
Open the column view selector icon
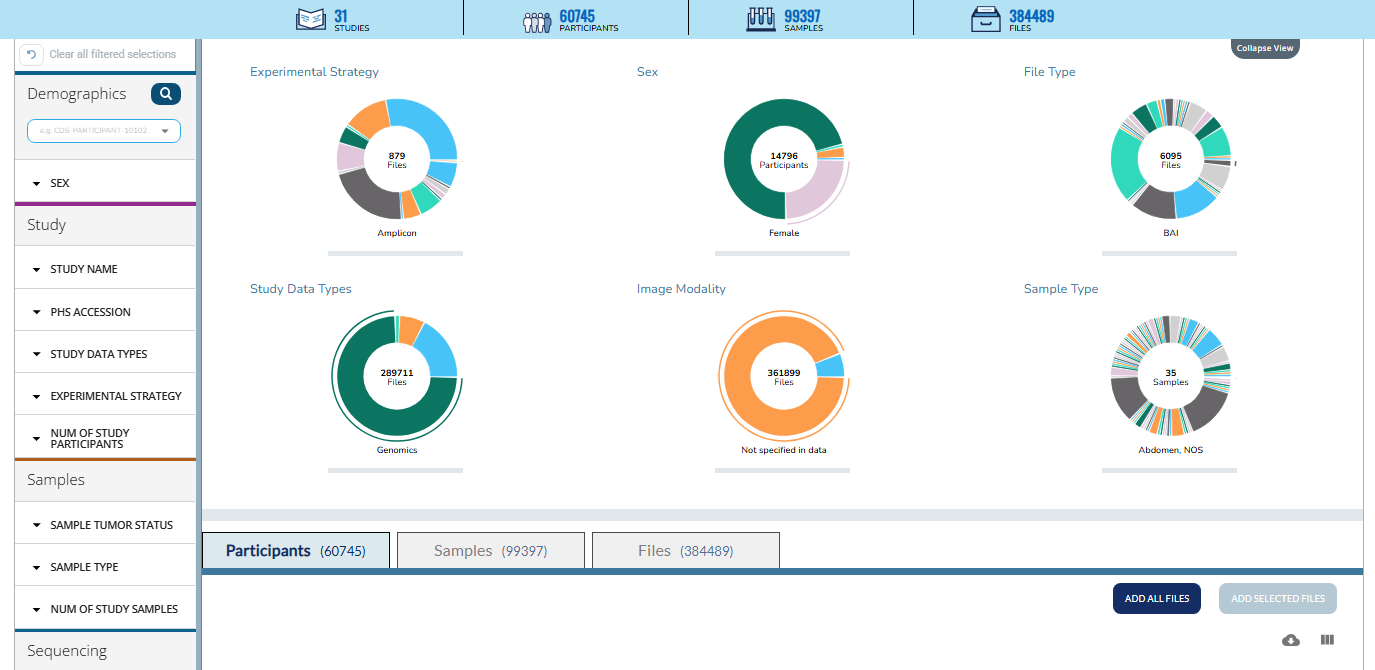(1328, 640)
